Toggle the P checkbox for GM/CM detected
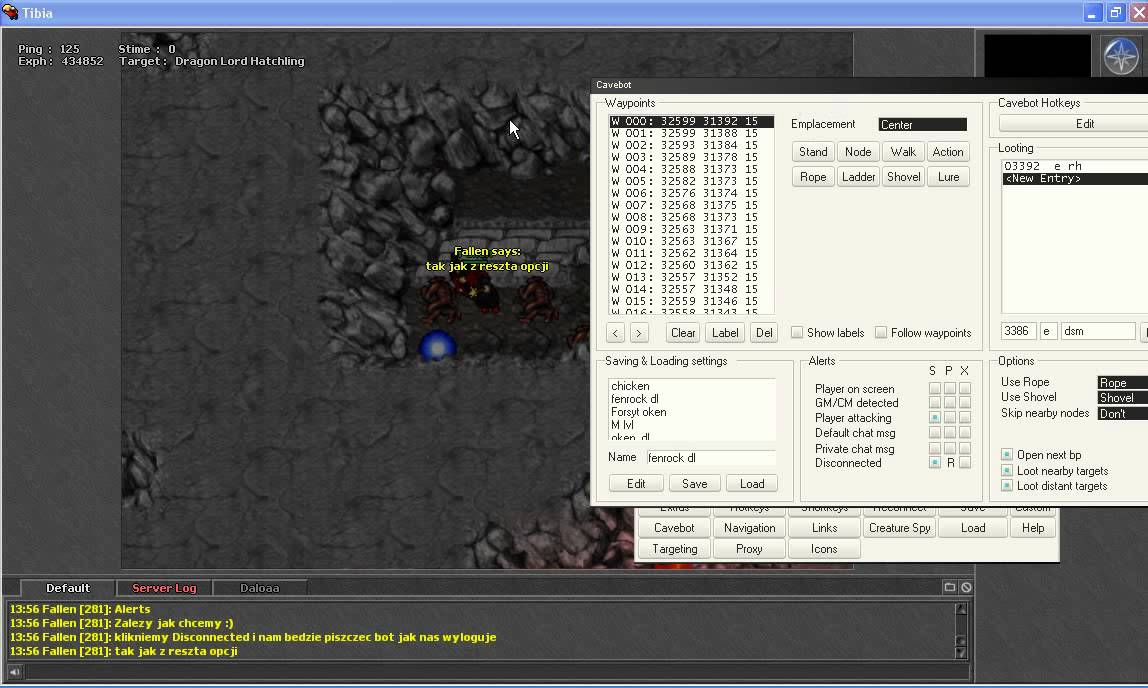The width and height of the screenshot is (1148, 688). point(950,403)
